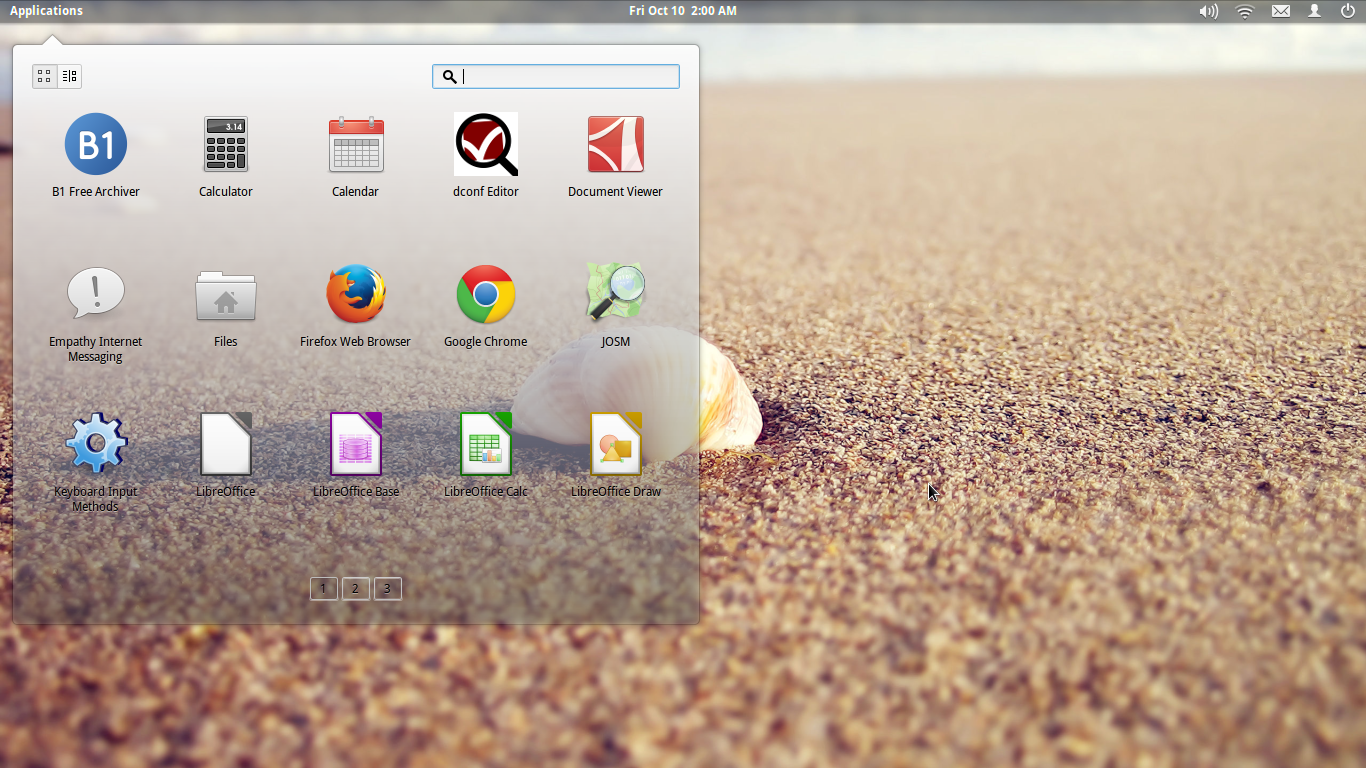Open the Files manager icon
1366x768 pixels.
pos(226,295)
